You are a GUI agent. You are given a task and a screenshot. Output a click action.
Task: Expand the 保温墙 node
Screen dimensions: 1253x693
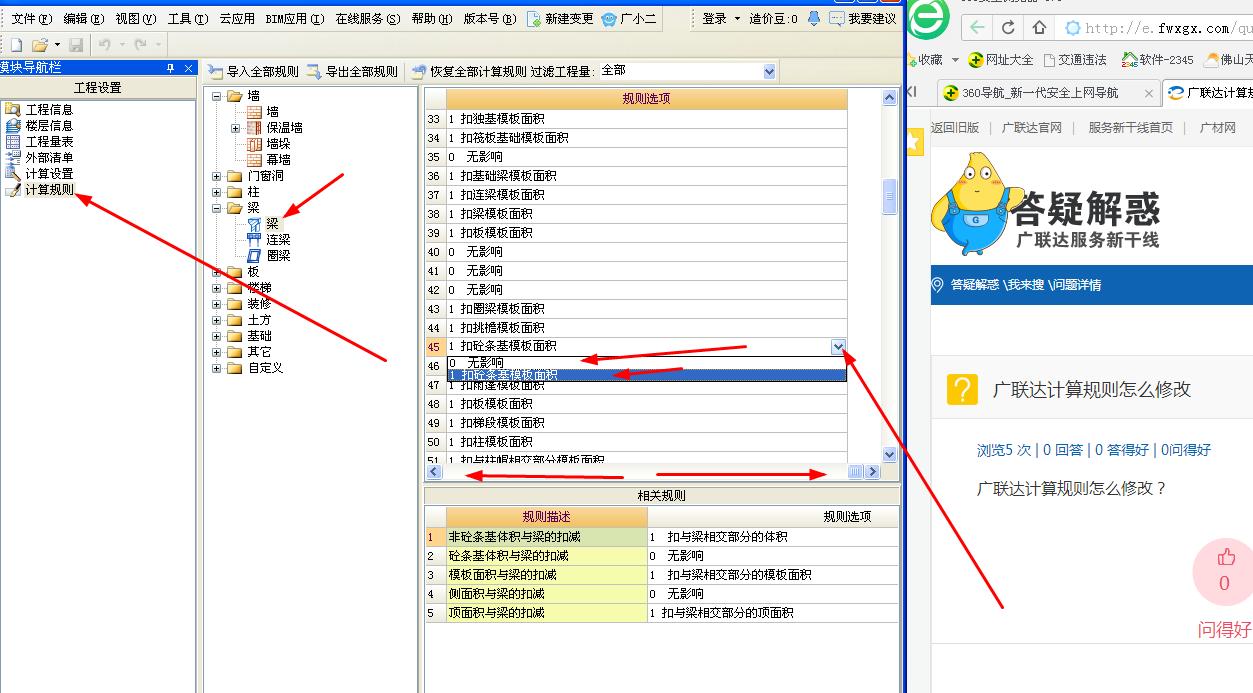click(x=236, y=128)
